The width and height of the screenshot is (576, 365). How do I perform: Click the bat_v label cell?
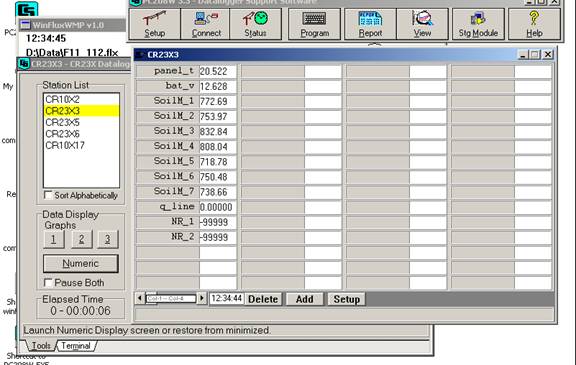[168, 86]
